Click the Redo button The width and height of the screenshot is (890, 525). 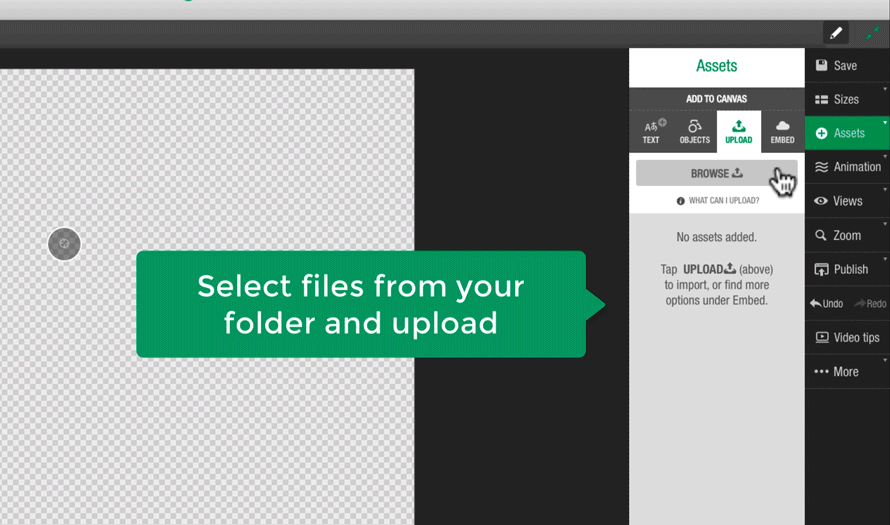[x=871, y=304]
